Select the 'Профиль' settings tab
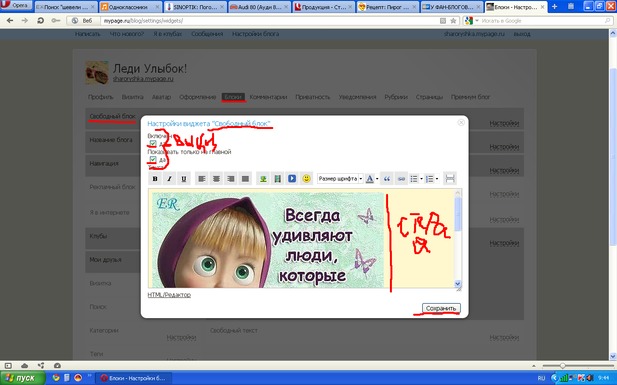This screenshot has height=385, width=617. (100, 97)
